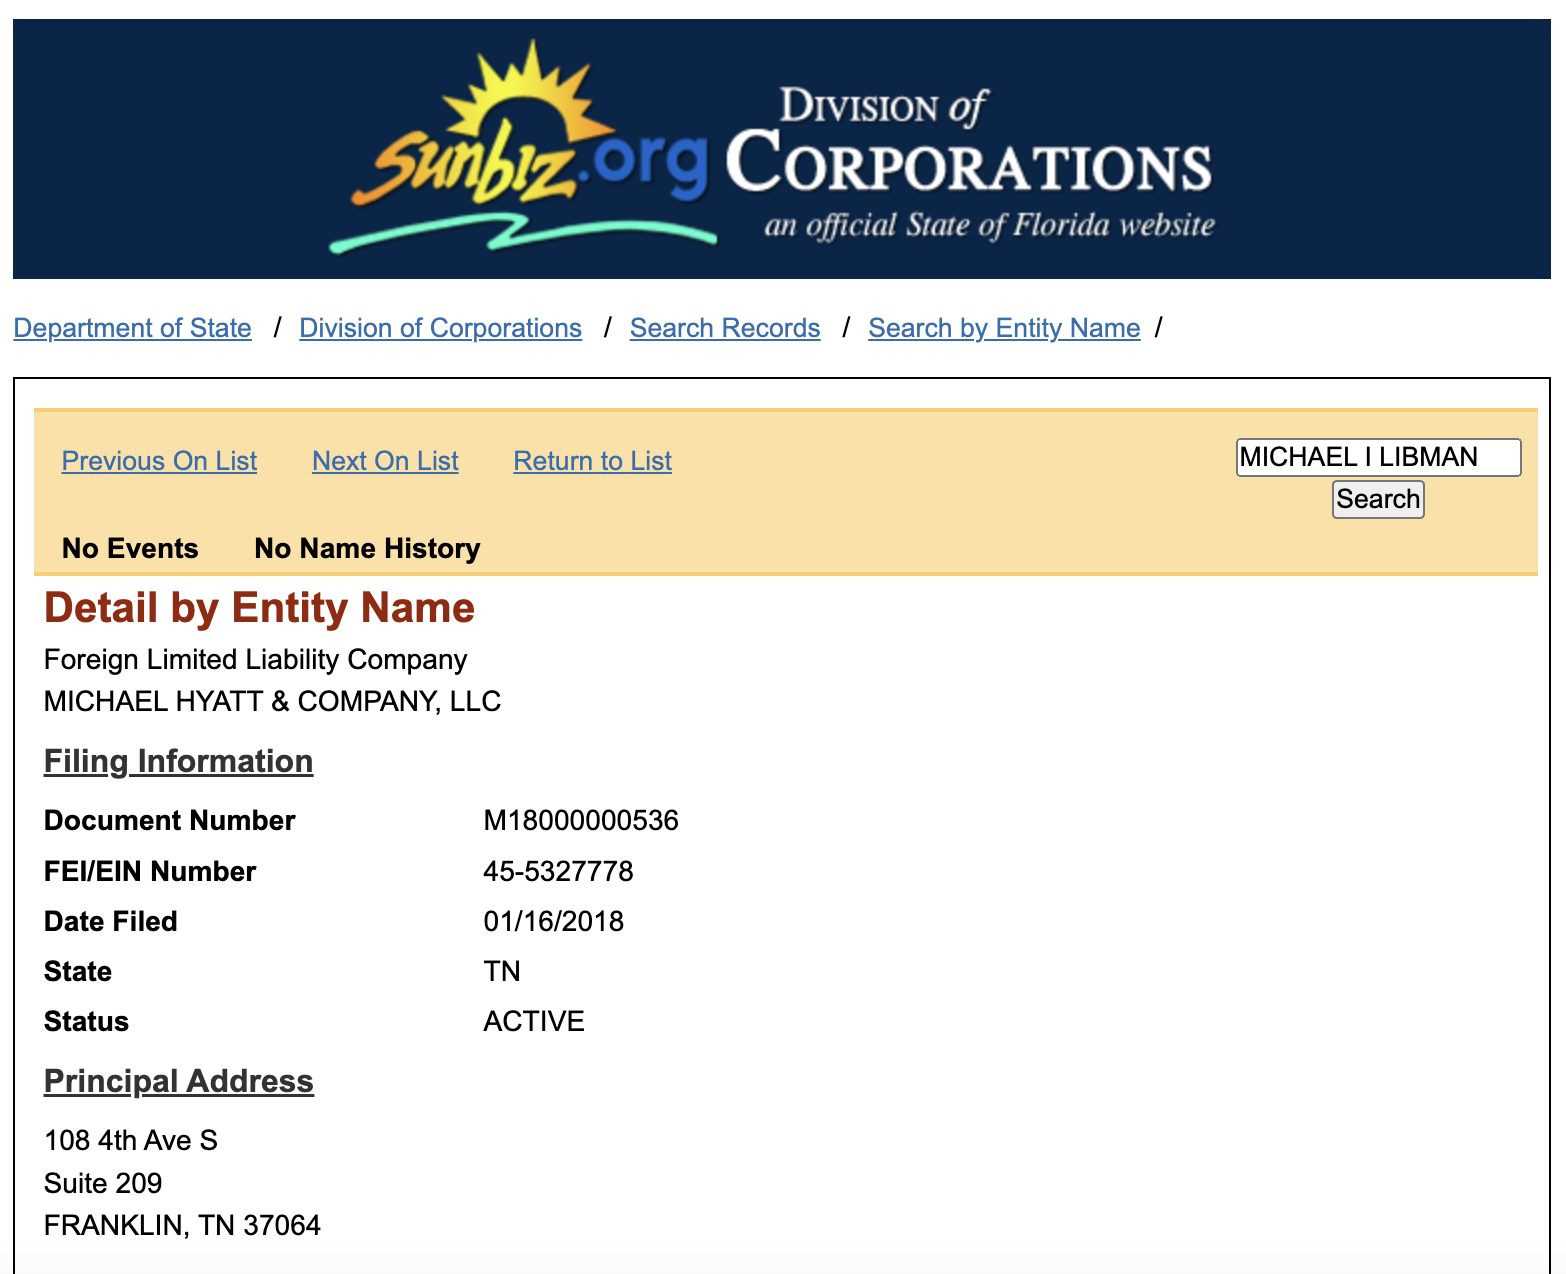
Task: Go to Previous On List
Action: pyautogui.click(x=159, y=461)
